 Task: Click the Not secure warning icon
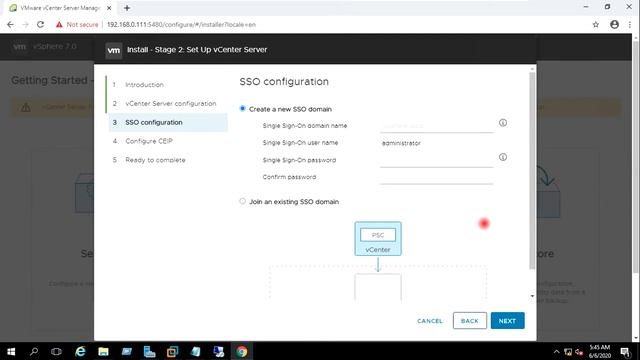(x=59, y=24)
